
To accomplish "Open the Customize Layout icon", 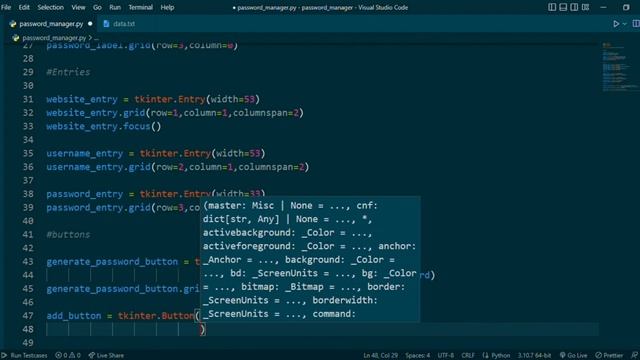I will click(585, 7).
